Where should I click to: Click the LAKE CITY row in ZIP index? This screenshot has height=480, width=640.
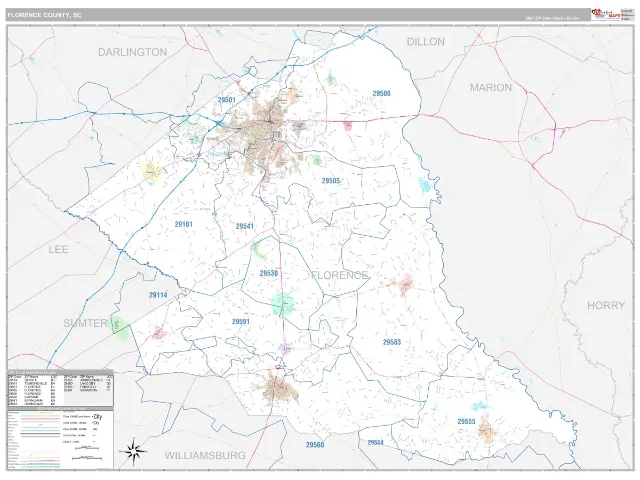click(88, 383)
